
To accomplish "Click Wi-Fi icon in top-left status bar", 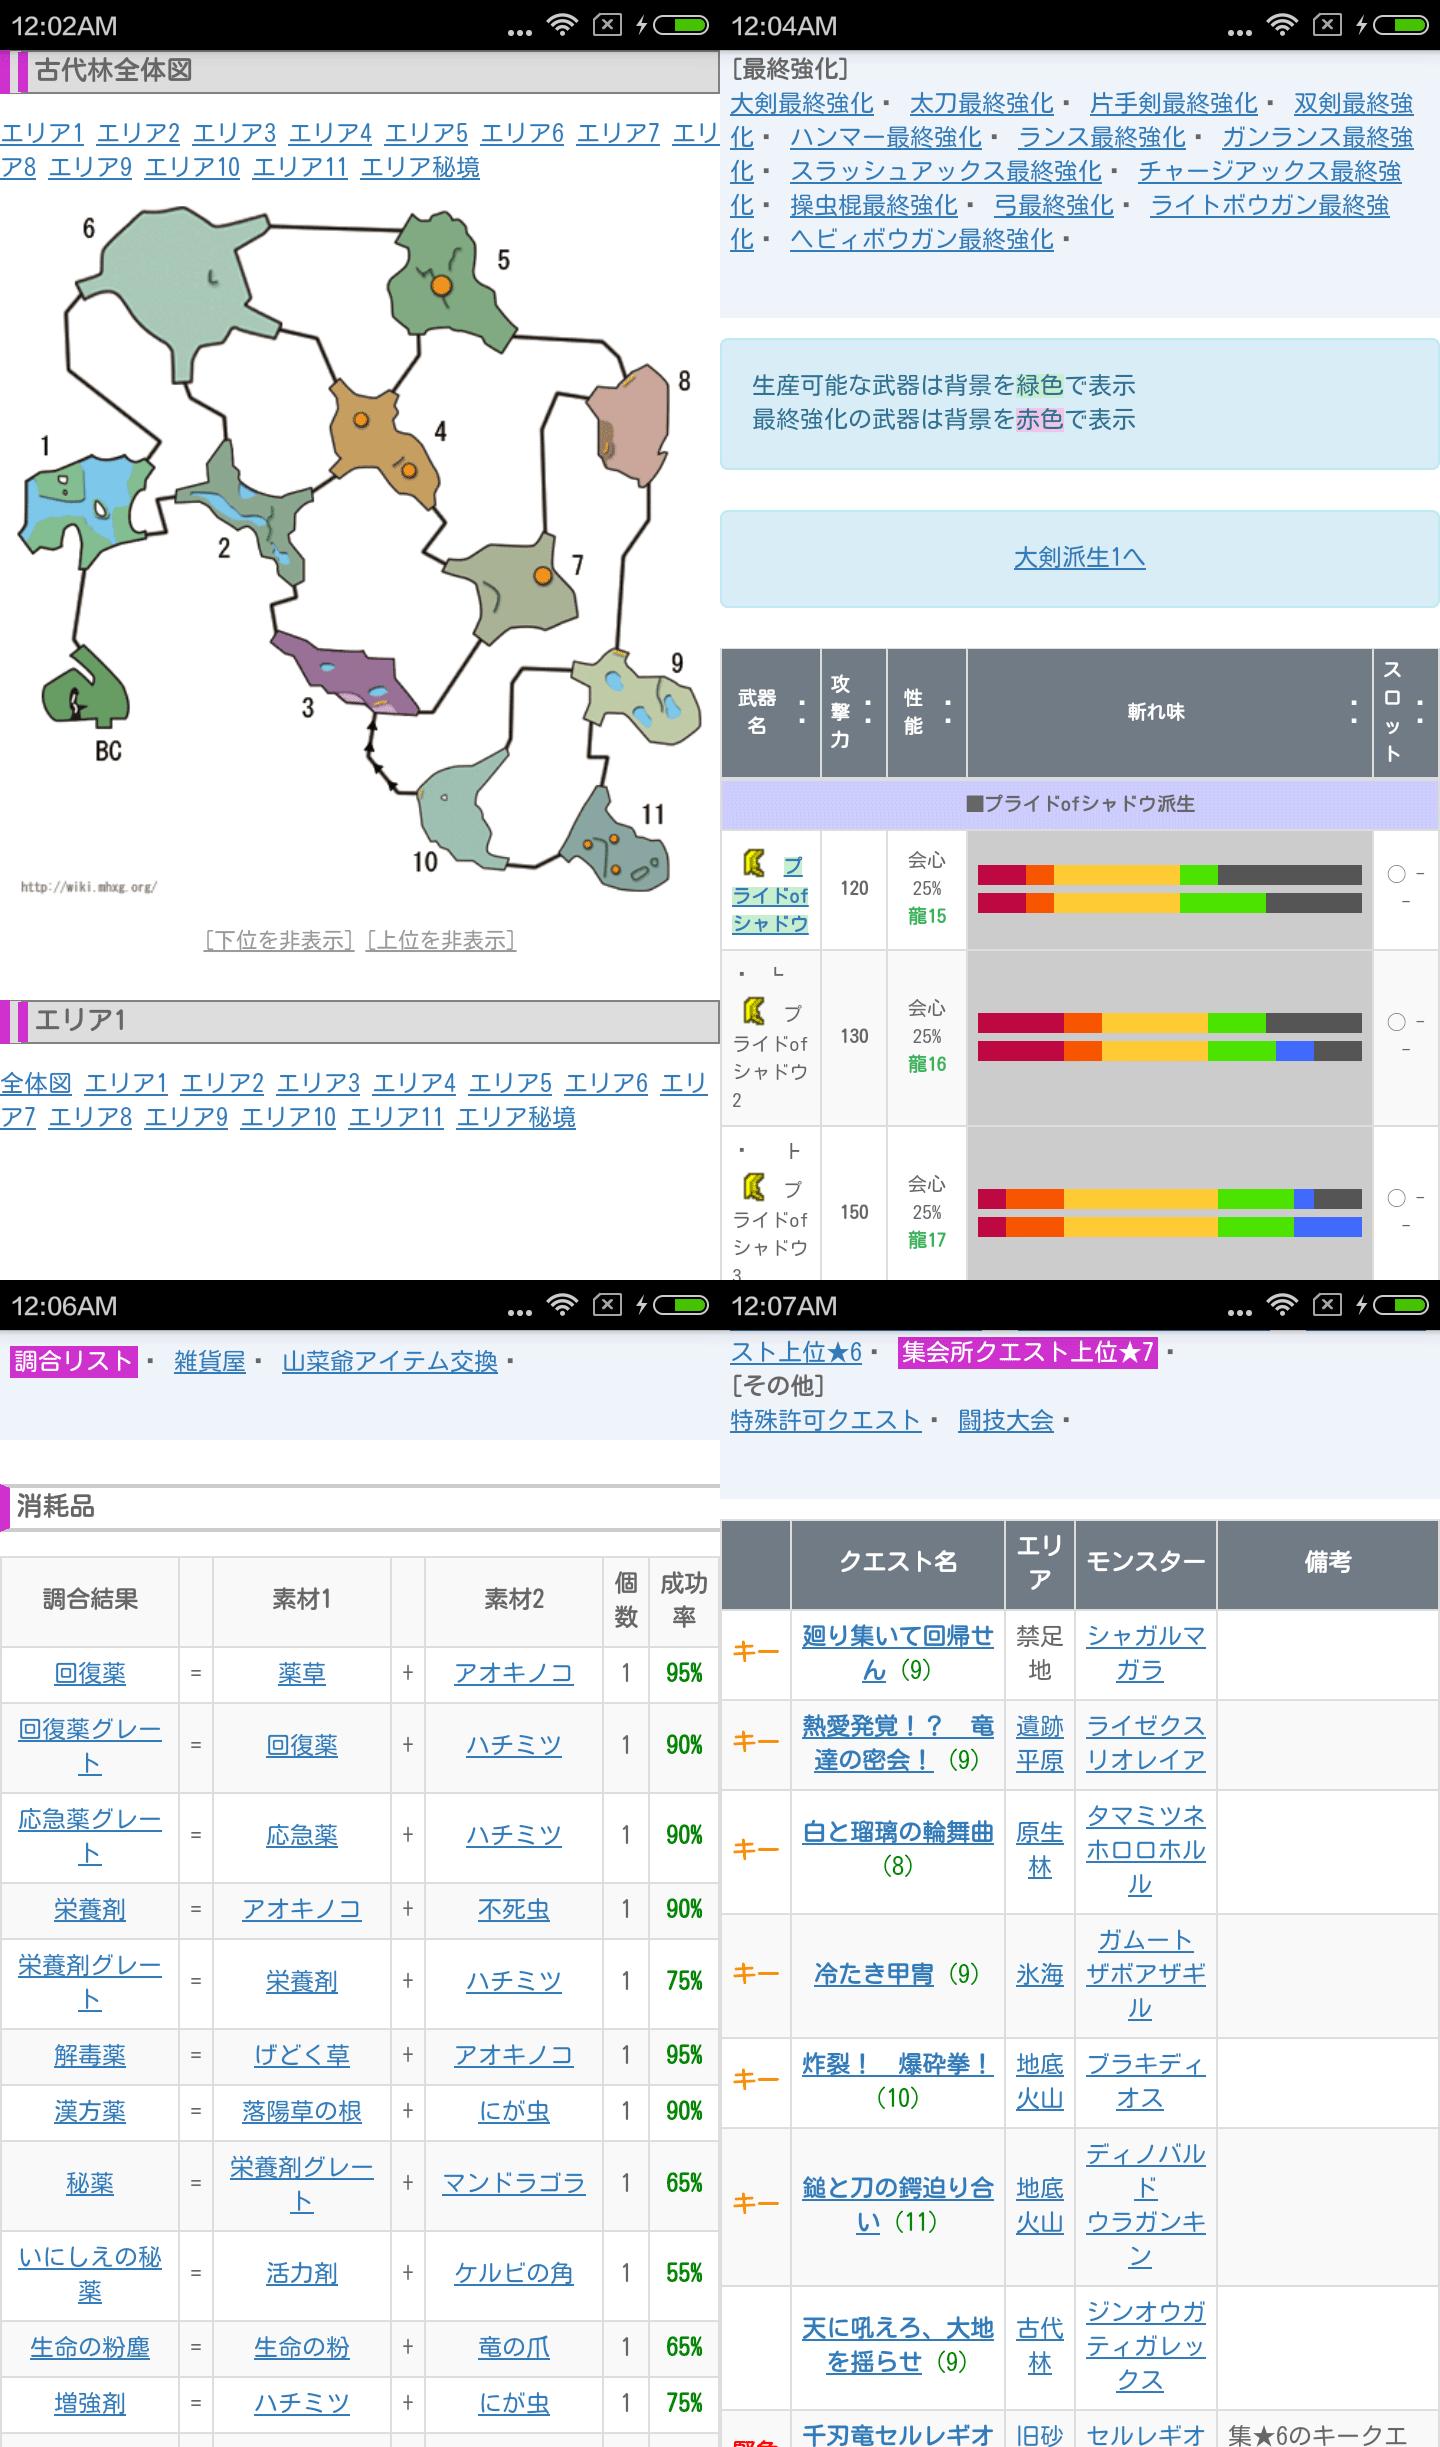I will pos(563,25).
